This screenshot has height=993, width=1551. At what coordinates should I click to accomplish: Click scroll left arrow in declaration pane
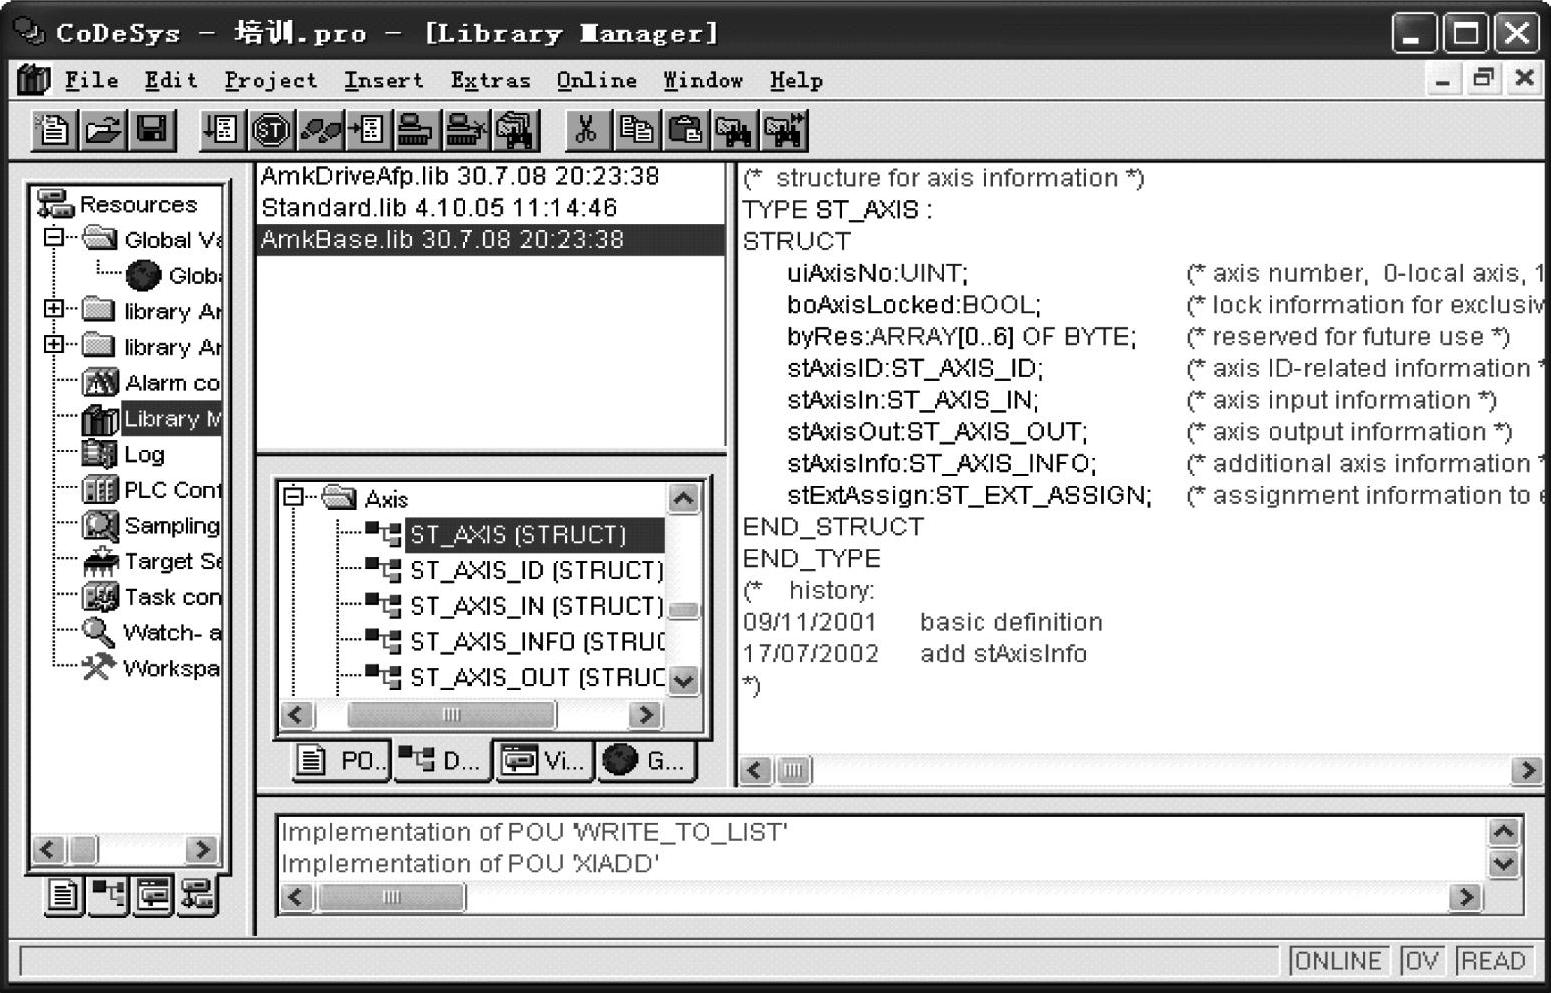[x=756, y=770]
